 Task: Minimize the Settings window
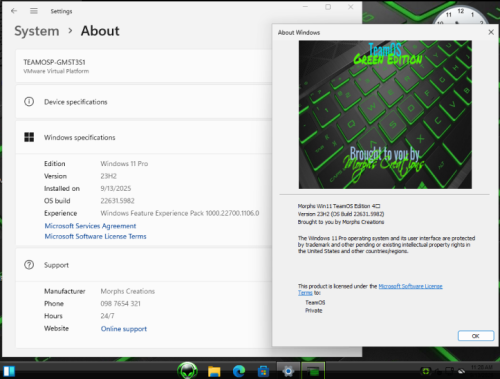coord(305,7)
